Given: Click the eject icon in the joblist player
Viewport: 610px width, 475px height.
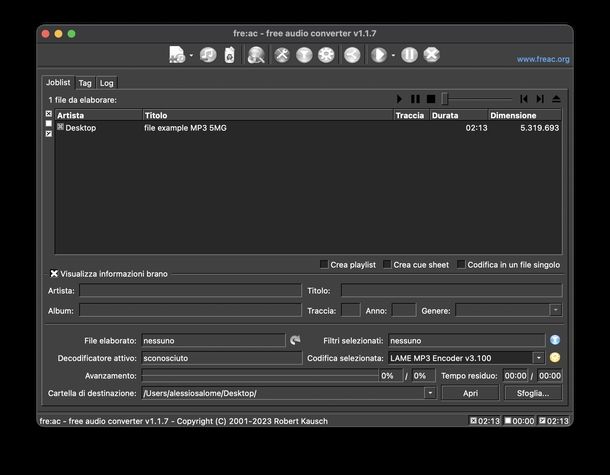Looking at the screenshot, I should click(x=556, y=99).
